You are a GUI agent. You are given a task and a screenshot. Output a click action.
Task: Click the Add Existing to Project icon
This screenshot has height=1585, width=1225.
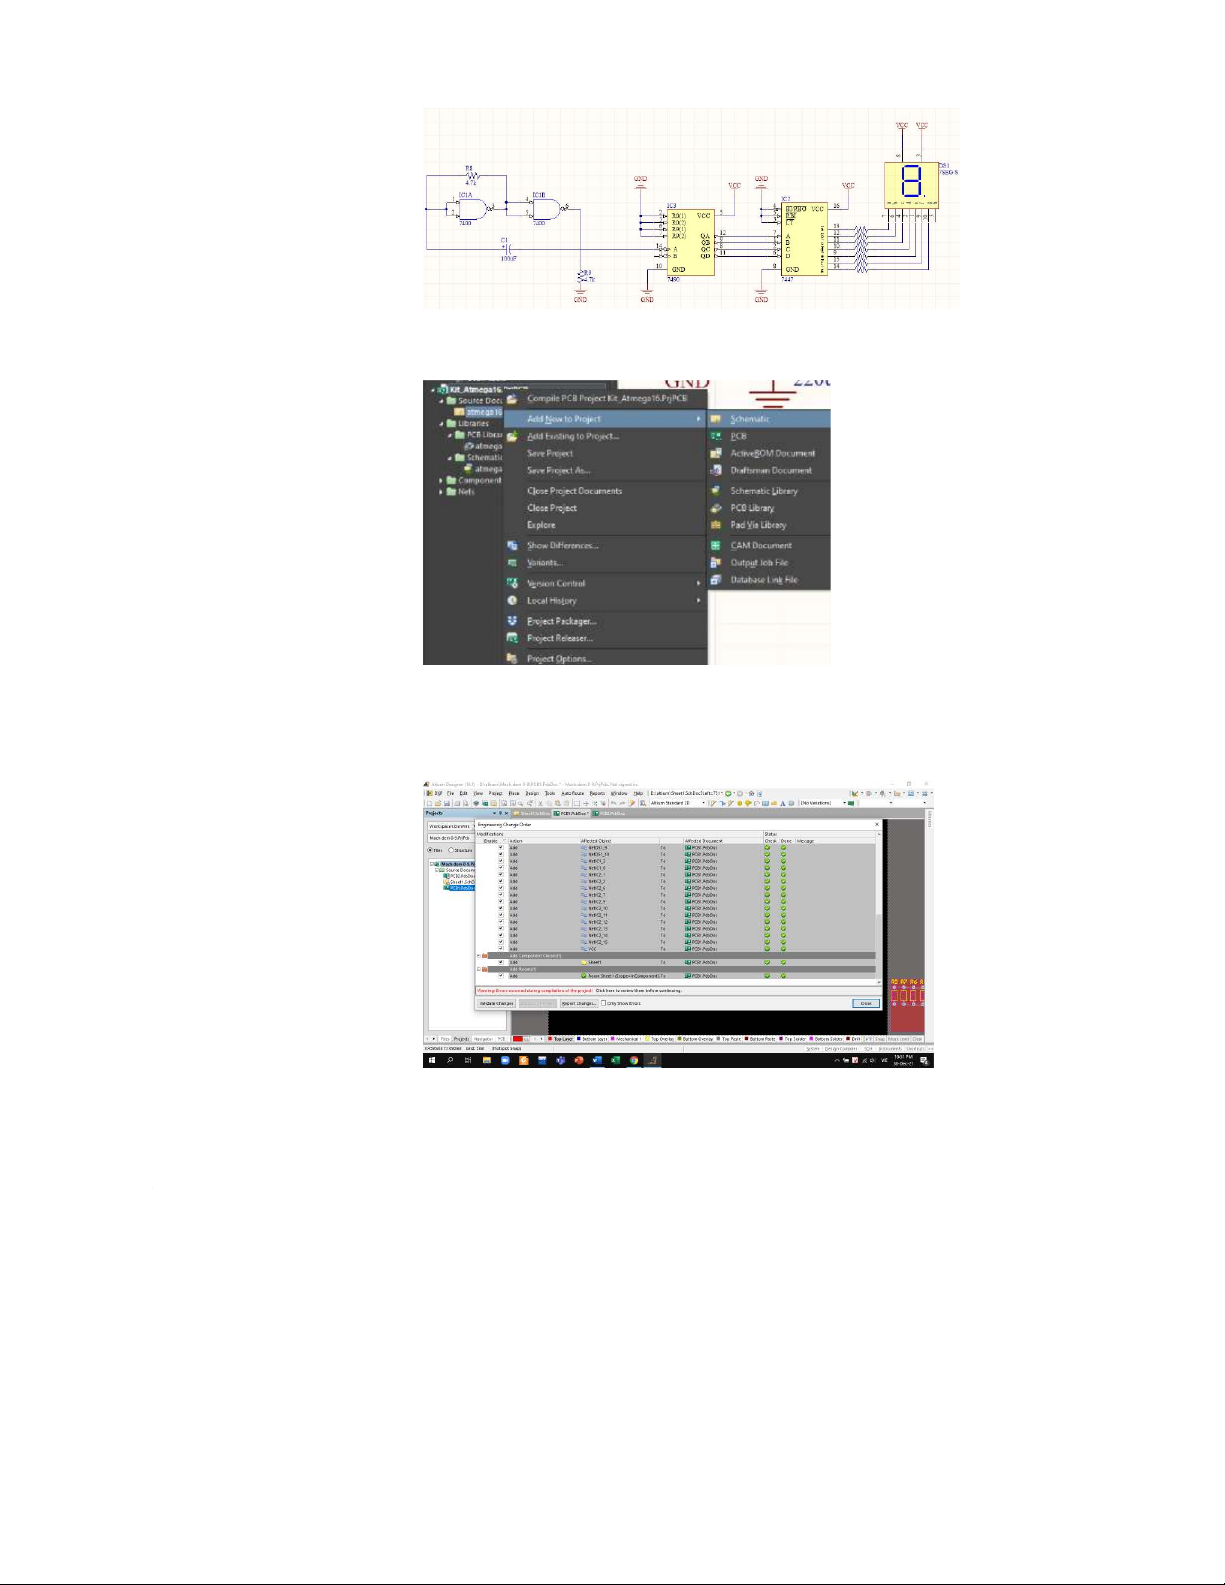[512, 437]
